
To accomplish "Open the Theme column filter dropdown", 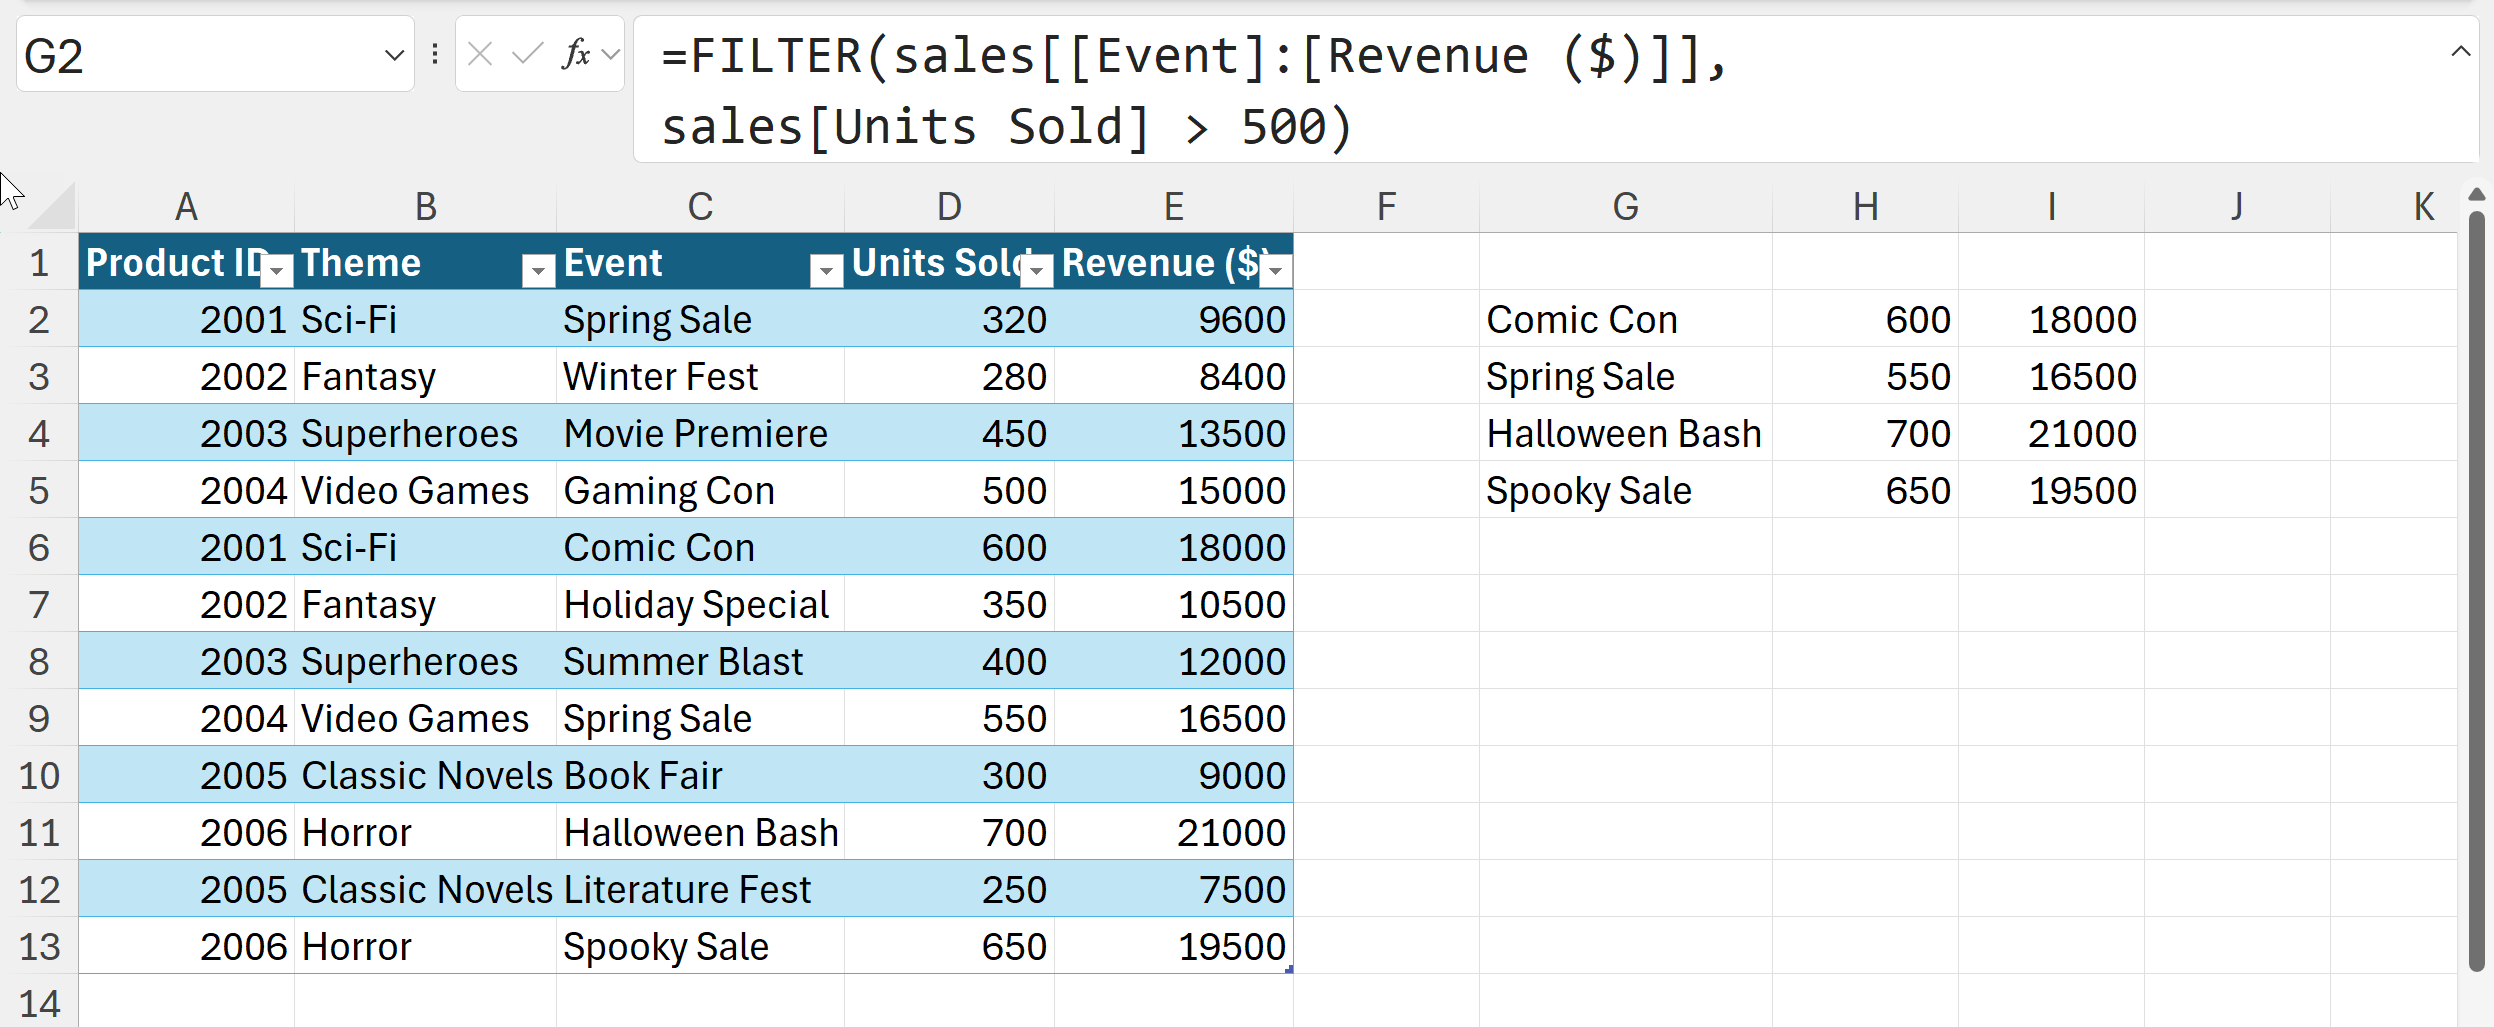I will pos(539,270).
